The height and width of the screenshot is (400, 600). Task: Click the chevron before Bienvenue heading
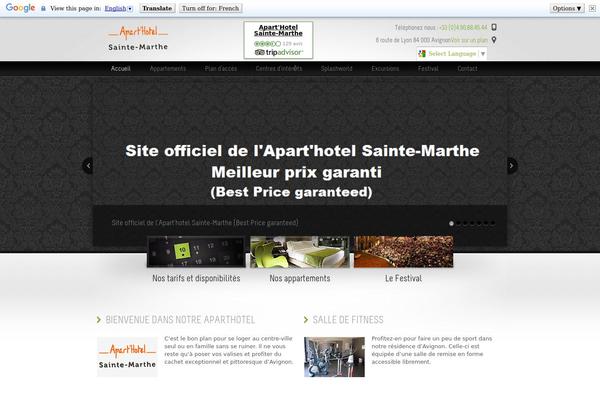[99, 320]
